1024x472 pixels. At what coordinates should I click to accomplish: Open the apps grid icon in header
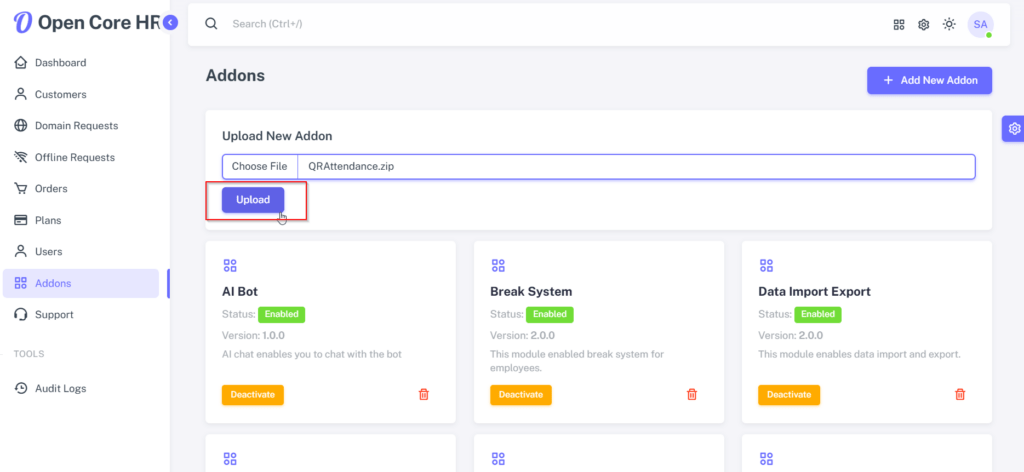tap(899, 25)
